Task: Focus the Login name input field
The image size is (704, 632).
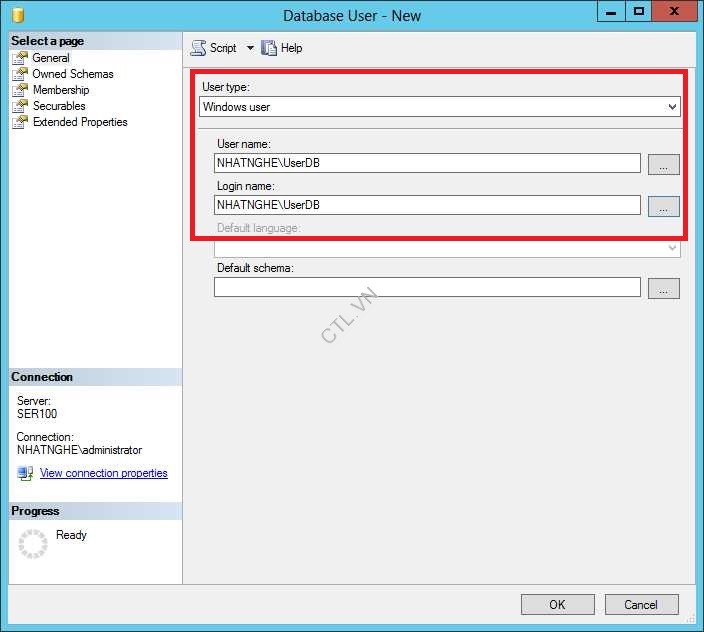Action: (427, 205)
